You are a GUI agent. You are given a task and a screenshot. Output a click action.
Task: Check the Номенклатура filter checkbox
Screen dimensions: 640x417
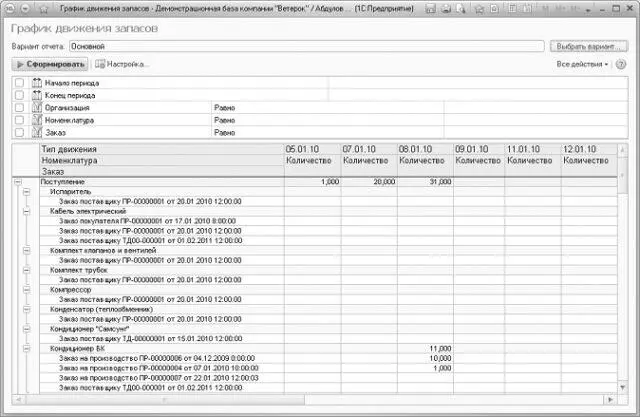click(19, 119)
